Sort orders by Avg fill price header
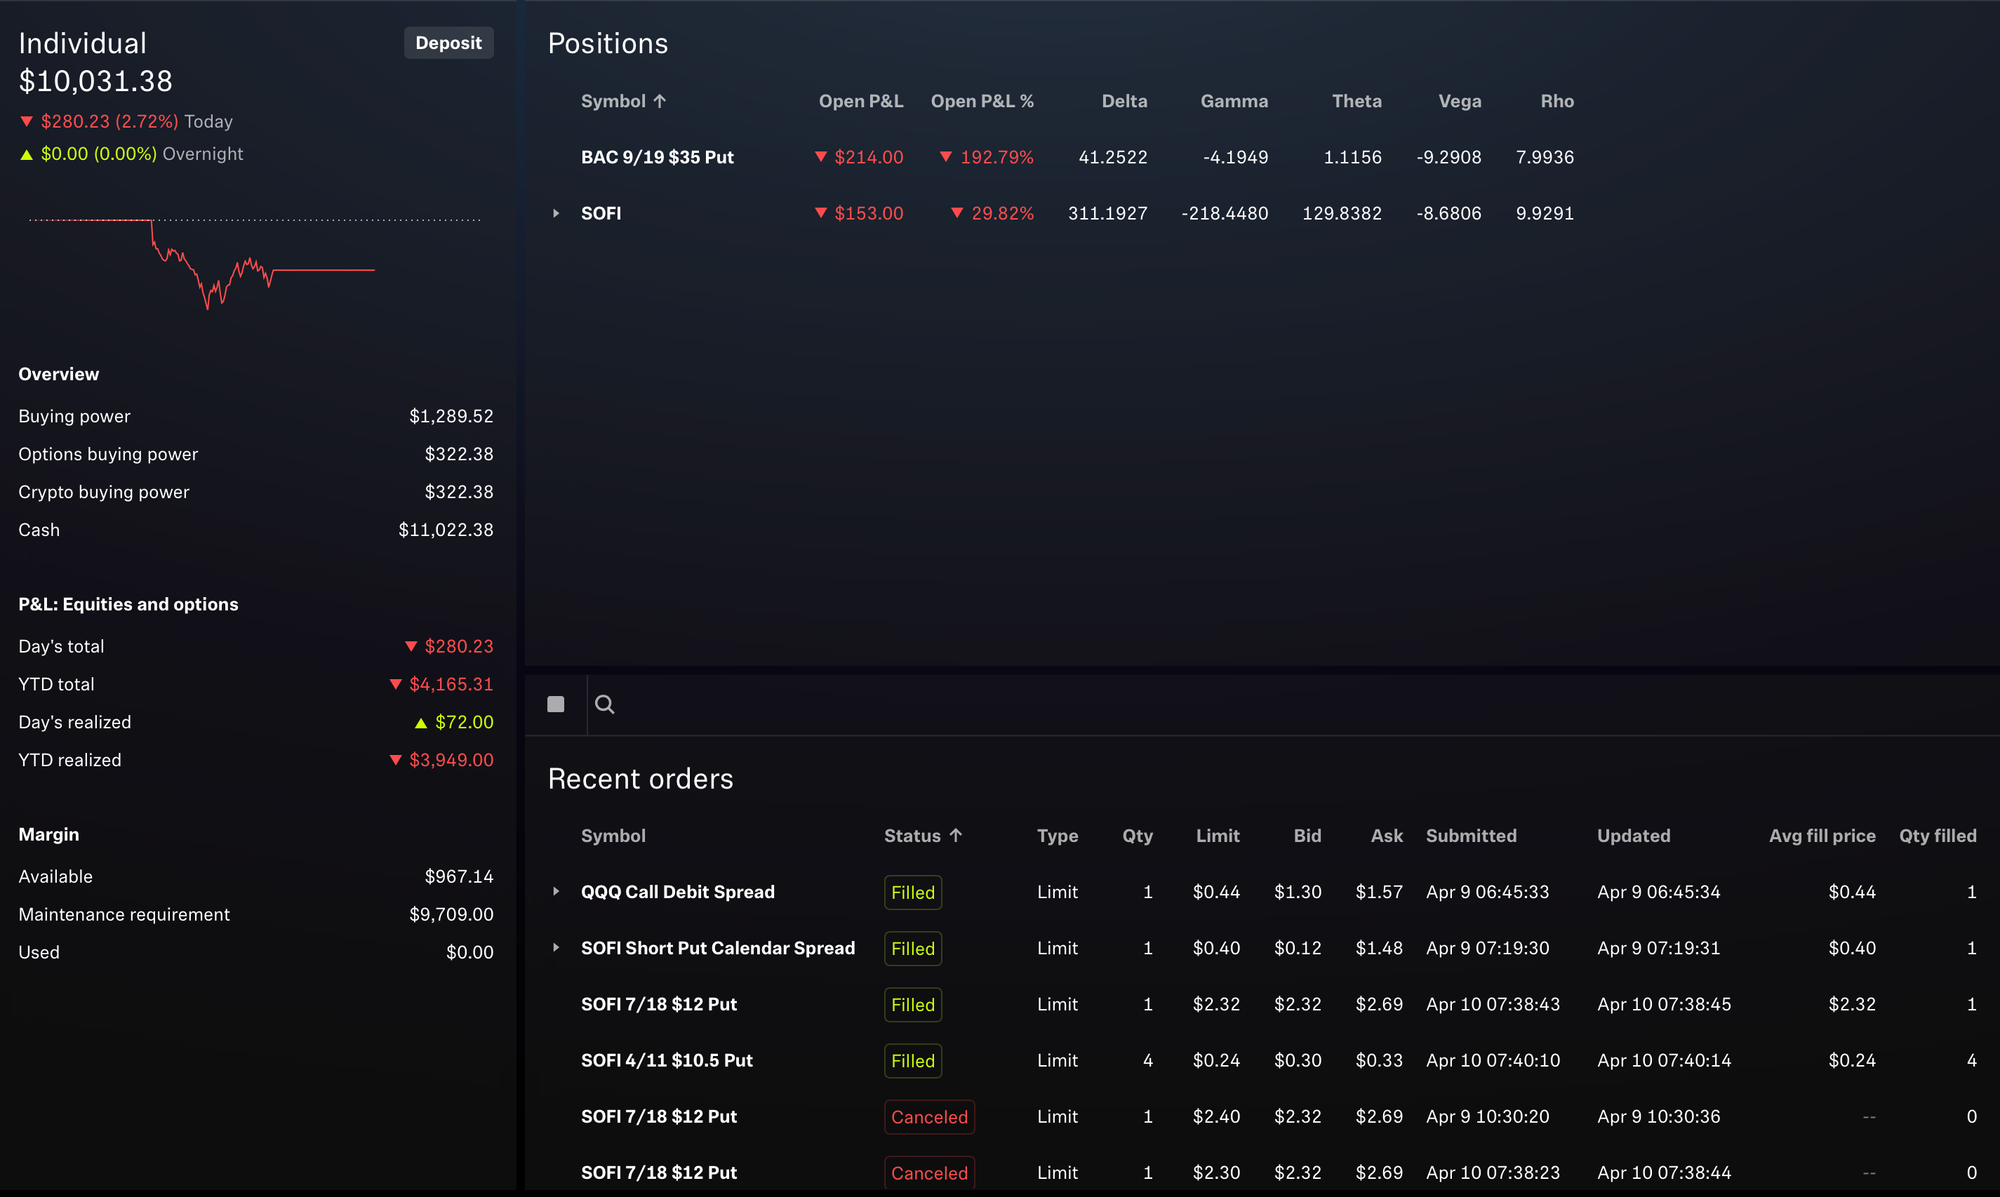2000x1197 pixels. click(x=1822, y=836)
